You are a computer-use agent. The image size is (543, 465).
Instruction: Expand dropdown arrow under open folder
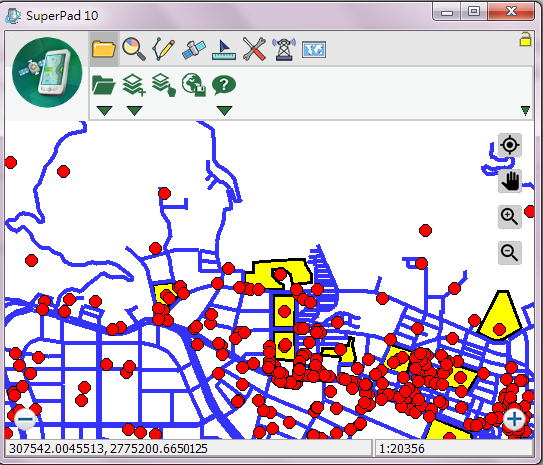pos(104,111)
